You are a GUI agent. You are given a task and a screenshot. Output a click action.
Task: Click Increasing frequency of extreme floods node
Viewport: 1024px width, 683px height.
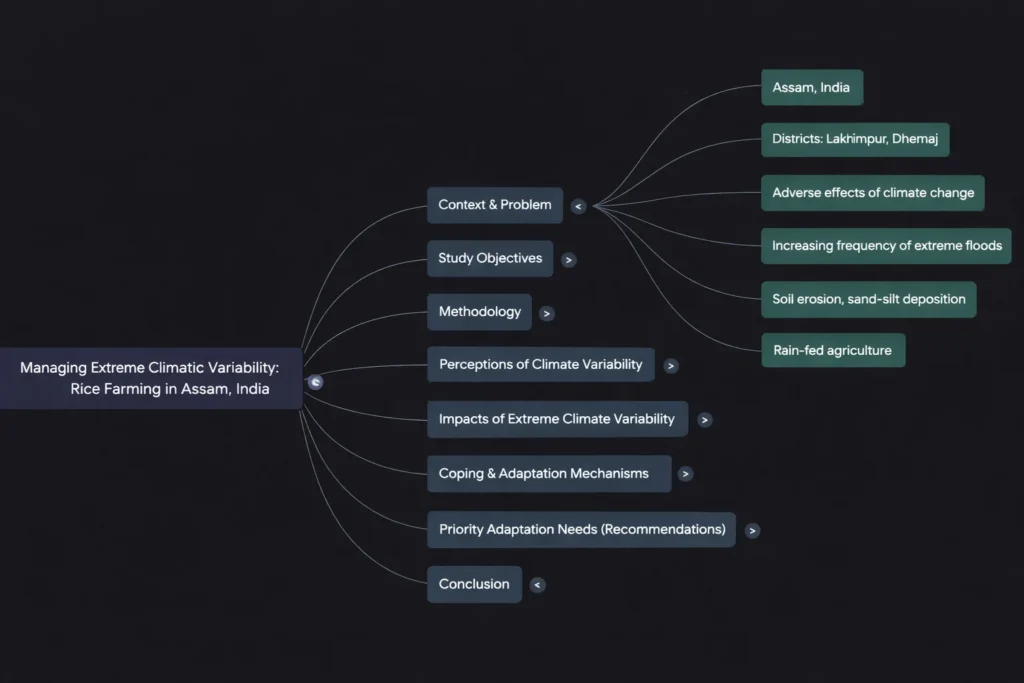click(x=886, y=246)
